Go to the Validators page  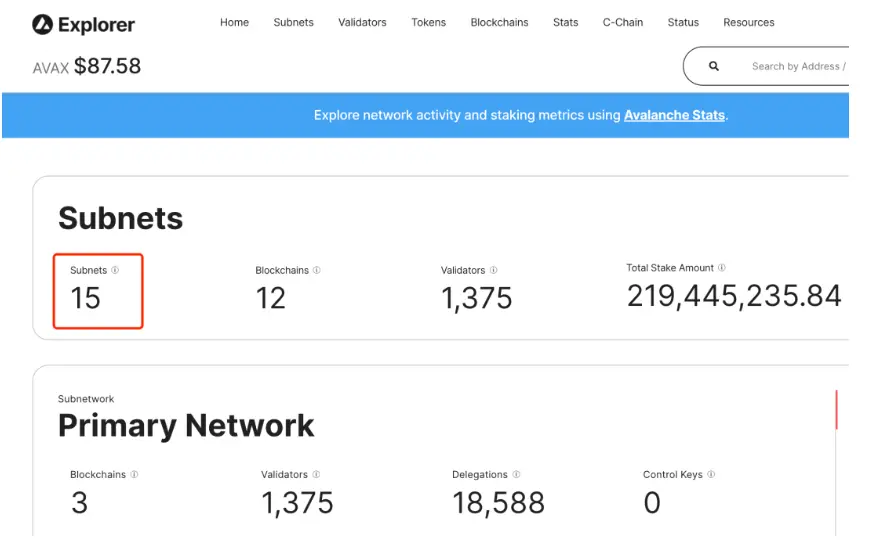[362, 22]
